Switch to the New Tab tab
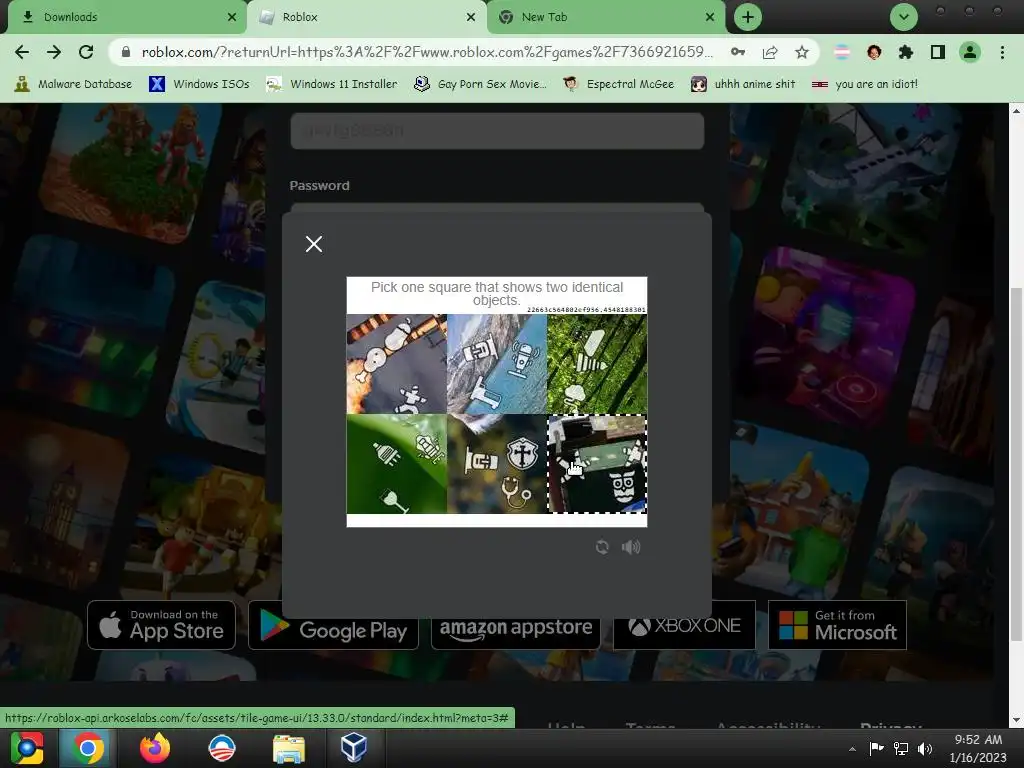Viewport: 1024px width, 768px height. click(x=606, y=17)
